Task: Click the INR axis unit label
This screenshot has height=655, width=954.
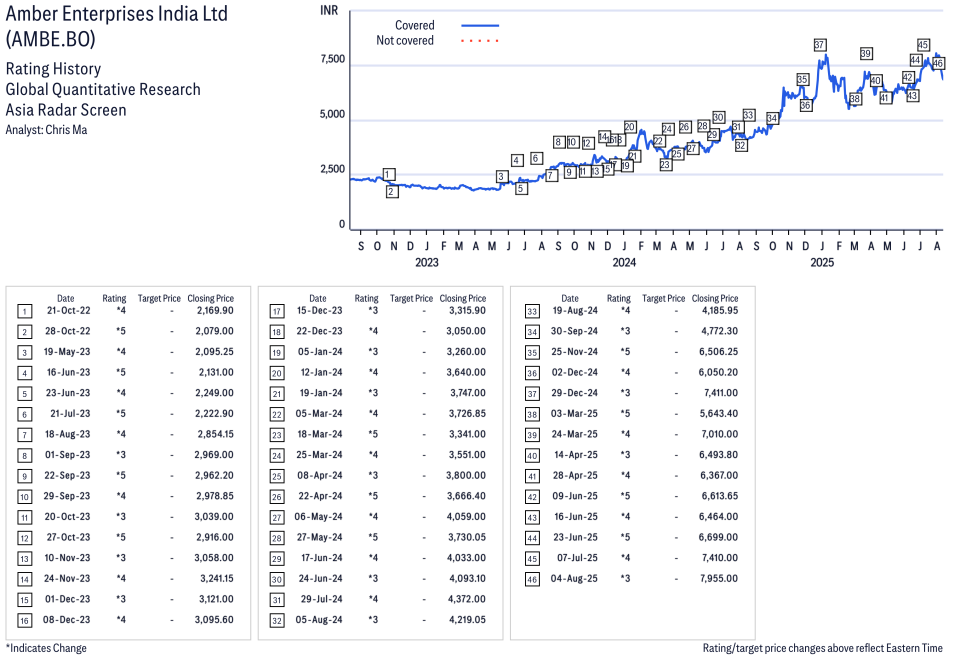Action: (x=329, y=10)
